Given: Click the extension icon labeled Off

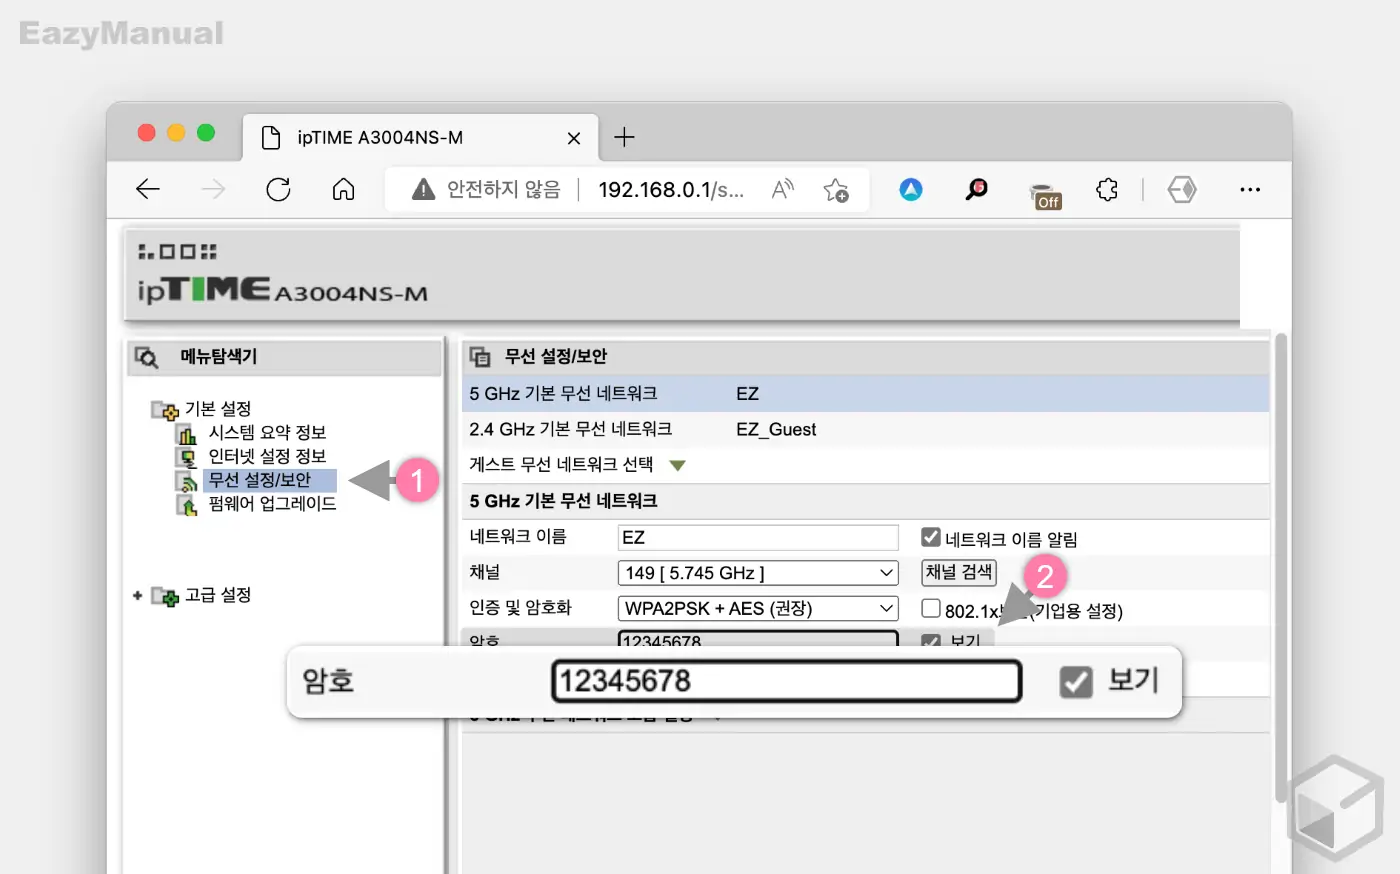Looking at the screenshot, I should (x=1044, y=195).
